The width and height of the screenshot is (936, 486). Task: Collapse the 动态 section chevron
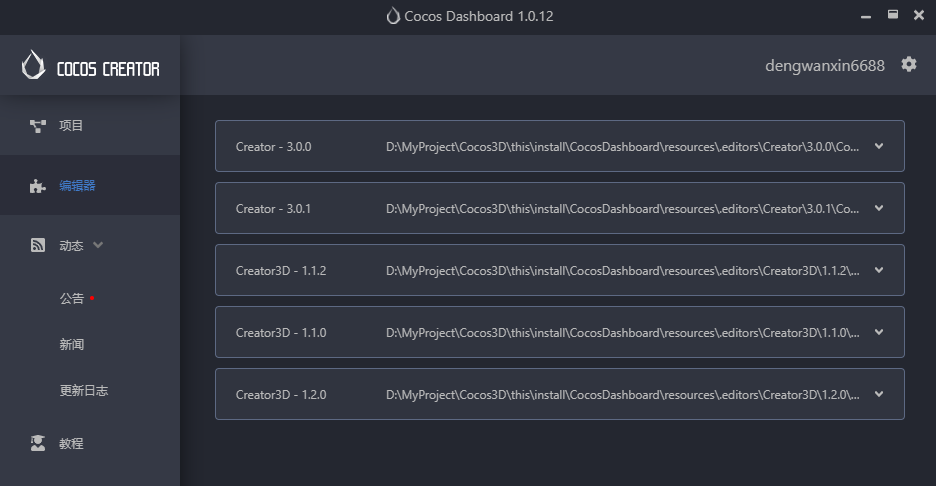coord(98,245)
